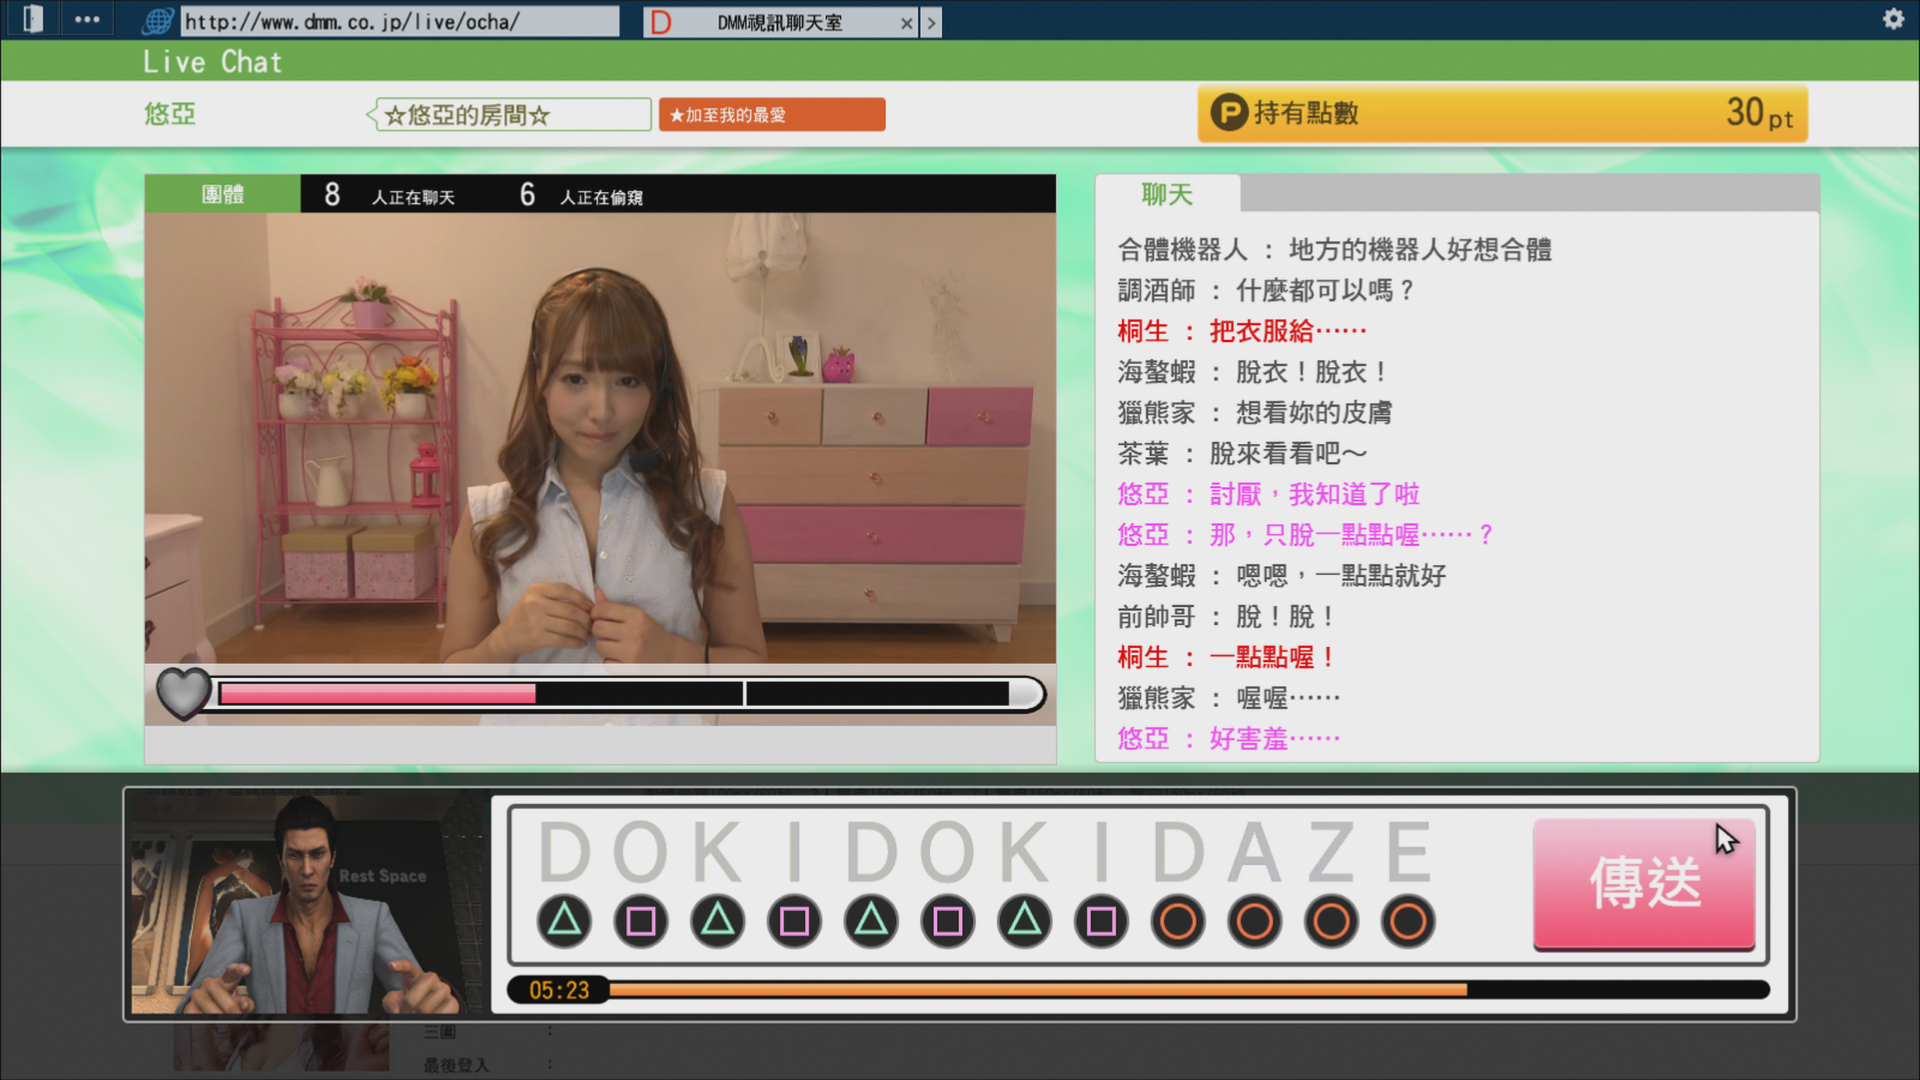Image resolution: width=1920 pixels, height=1080 pixels.
Task: Click the 6 人正在偷窺 counter
Action: (581, 195)
